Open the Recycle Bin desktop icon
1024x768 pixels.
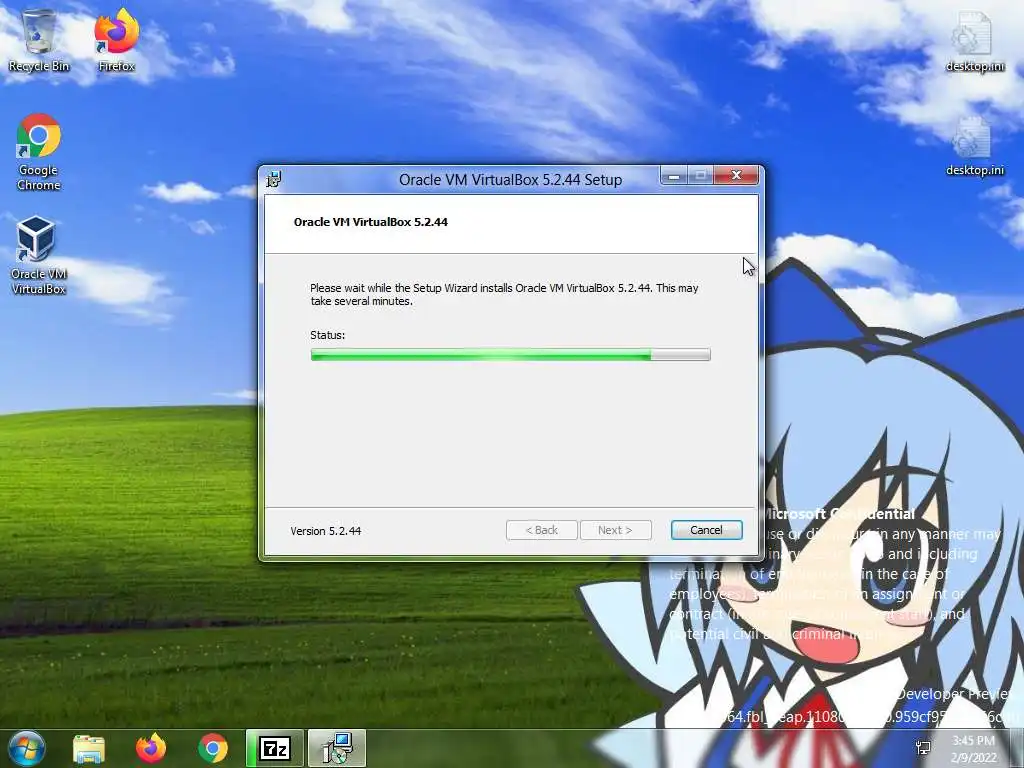(39, 40)
